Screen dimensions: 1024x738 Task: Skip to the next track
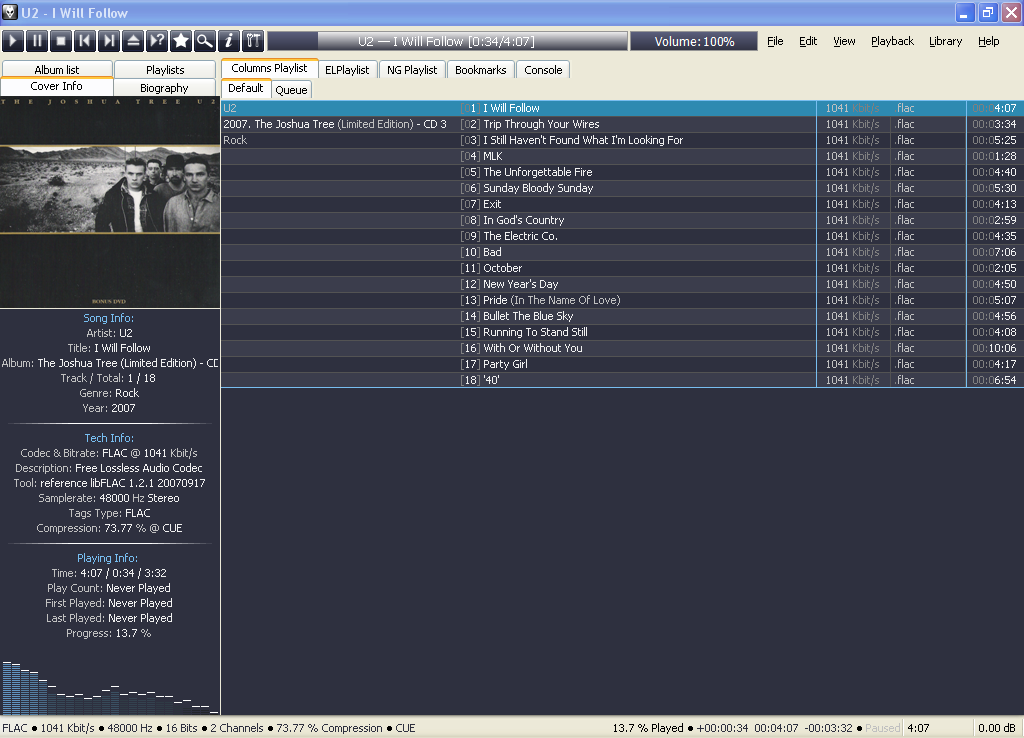click(109, 41)
